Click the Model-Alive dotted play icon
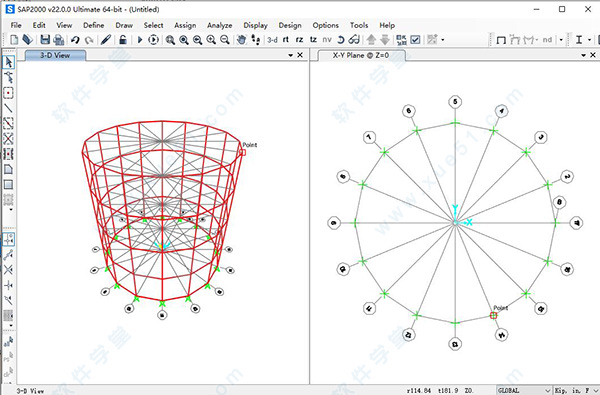 153,39
